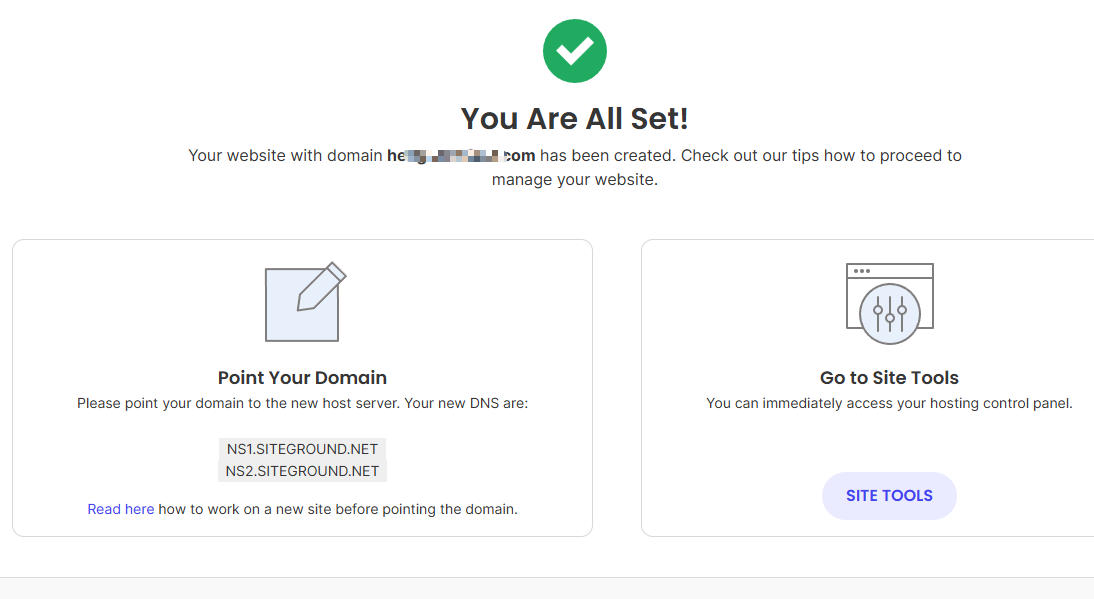Click the Point Your Domain heading
Screen dimensions: 1094x599
(302, 378)
